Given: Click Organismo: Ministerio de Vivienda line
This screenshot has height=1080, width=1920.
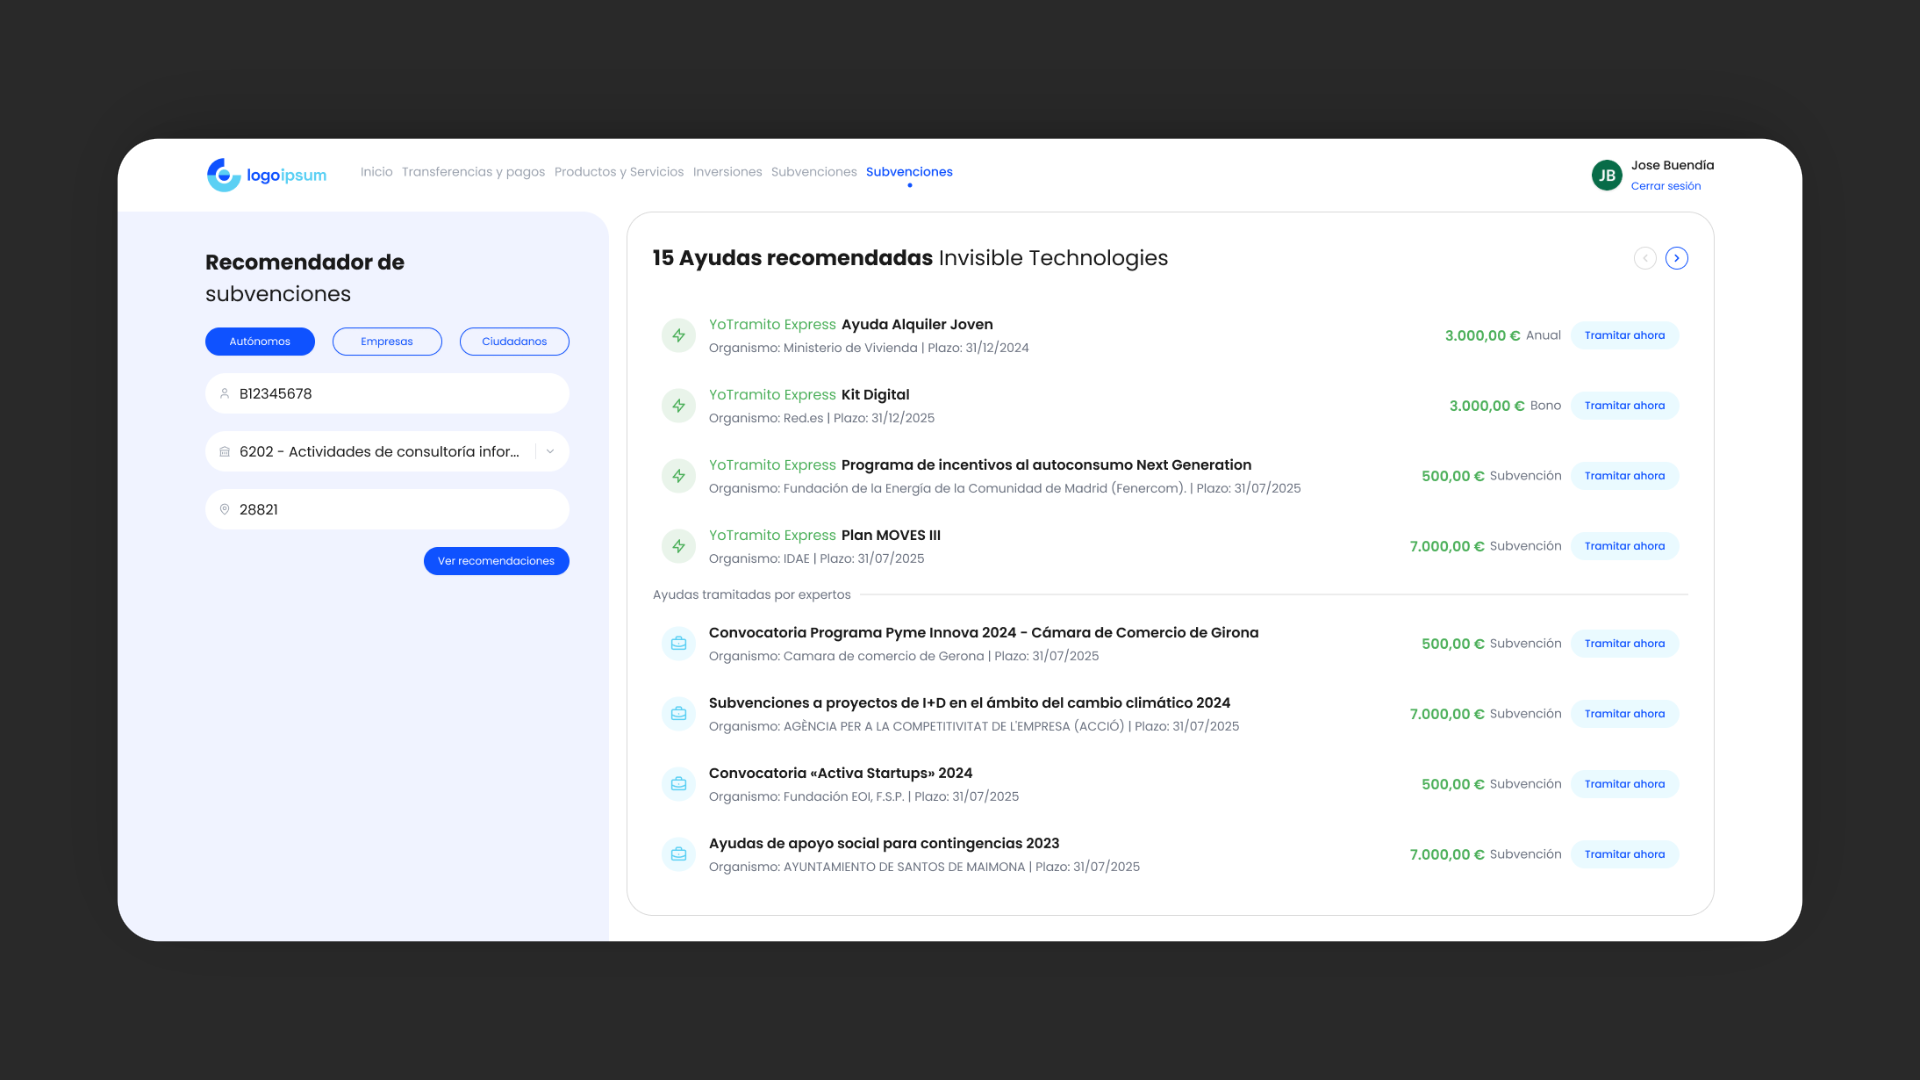Looking at the screenshot, I should click(x=868, y=348).
